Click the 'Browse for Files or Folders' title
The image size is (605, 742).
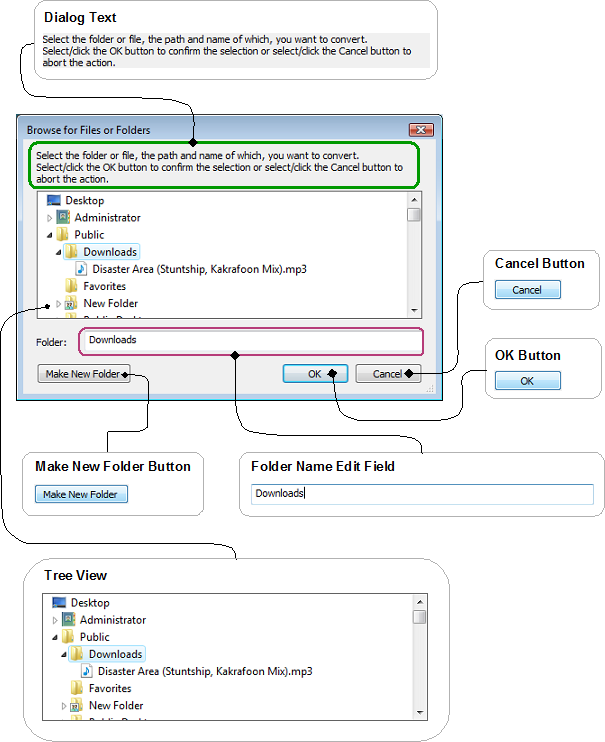[89, 130]
